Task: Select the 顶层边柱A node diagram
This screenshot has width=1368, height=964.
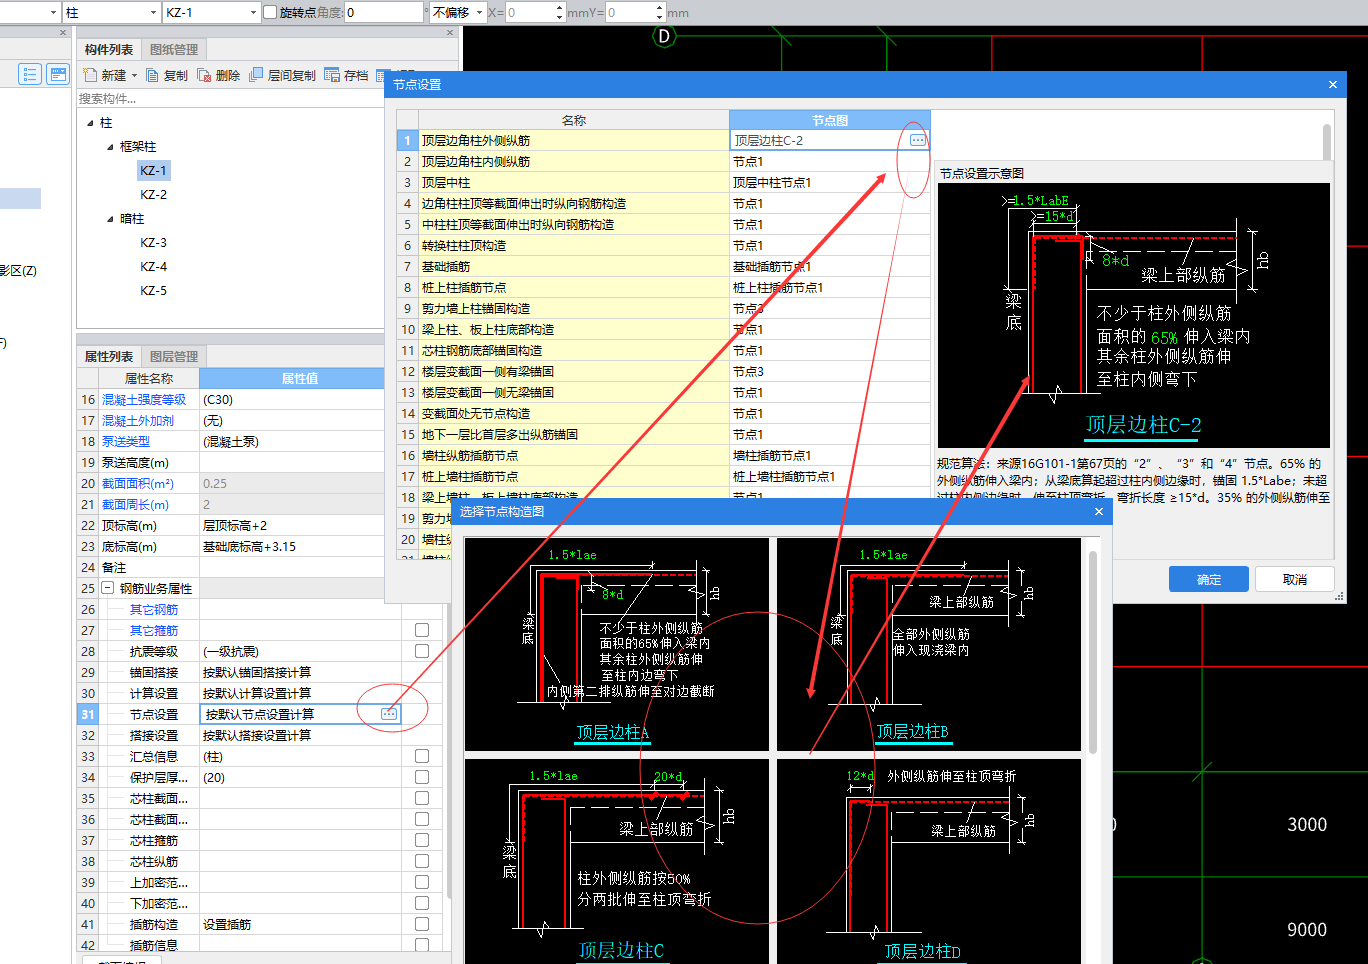Action: point(617,644)
